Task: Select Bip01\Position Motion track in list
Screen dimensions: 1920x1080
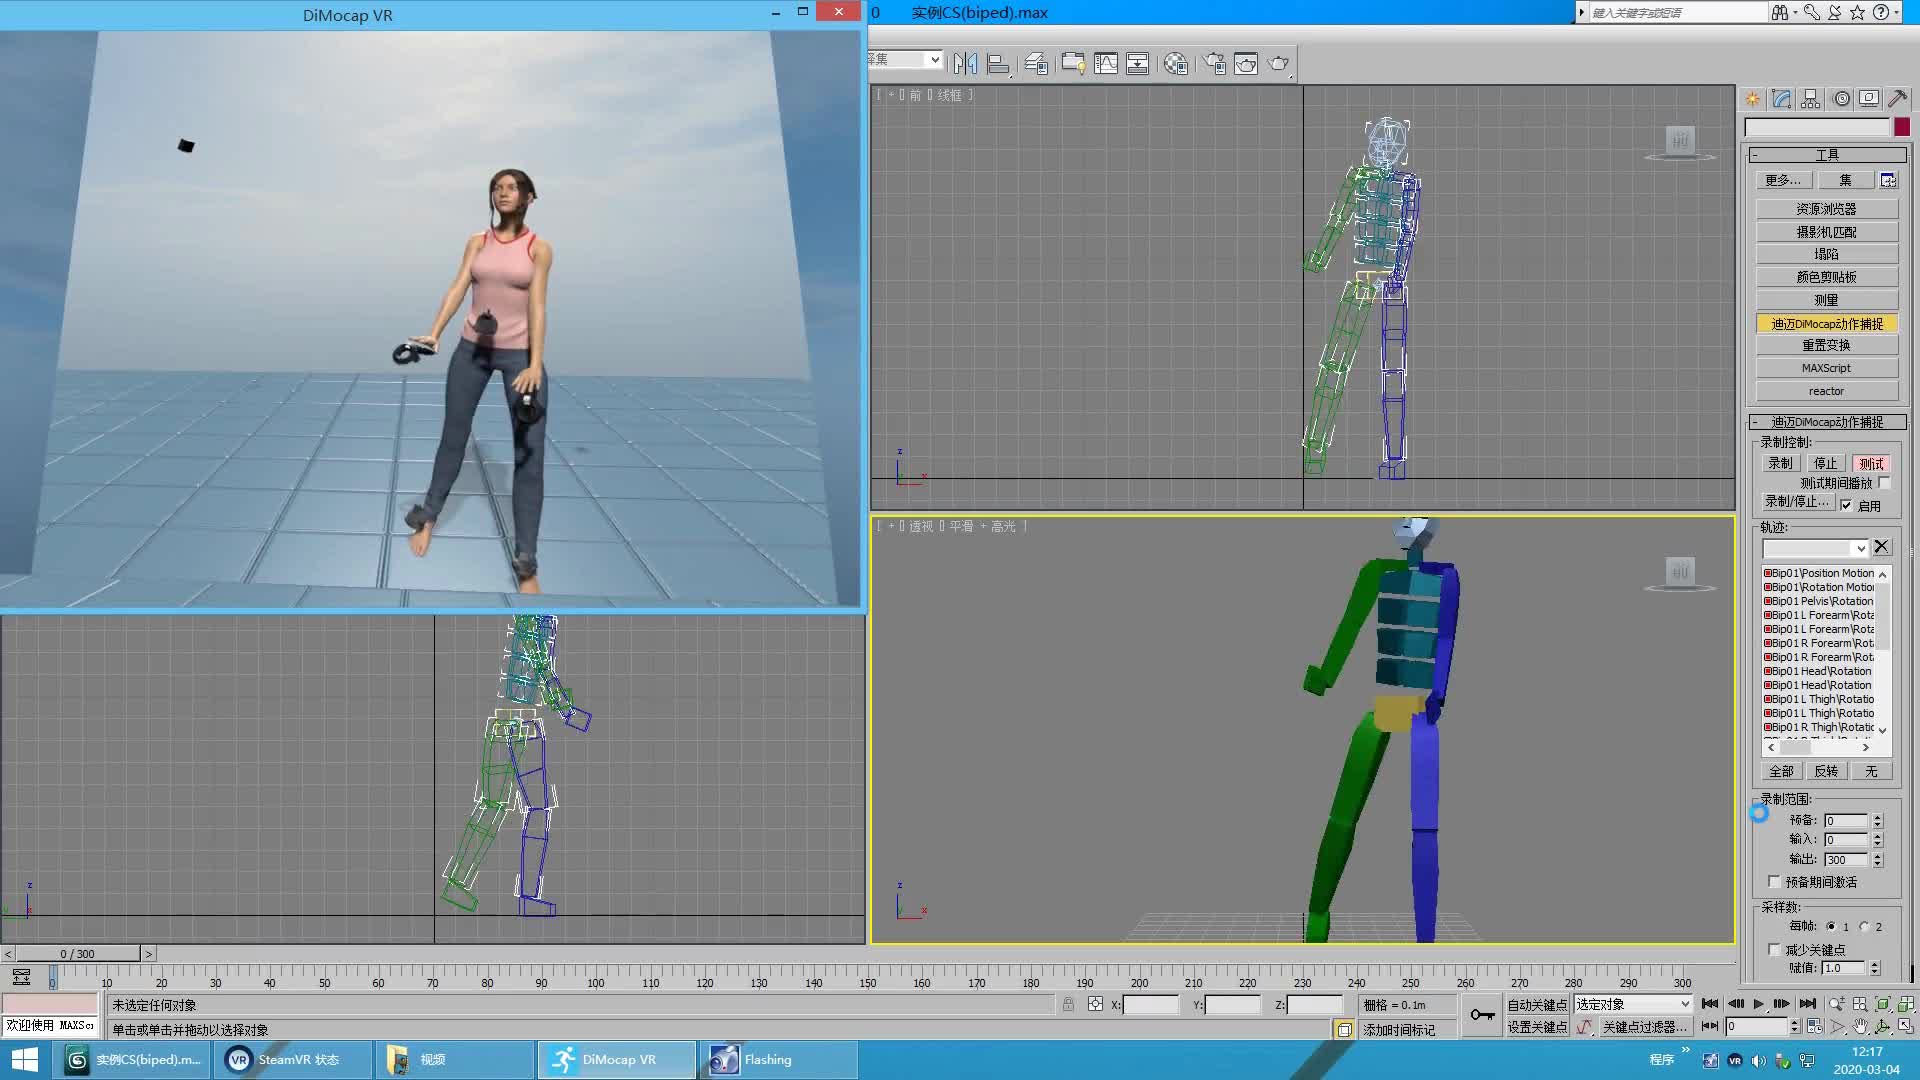Action: click(x=1819, y=573)
